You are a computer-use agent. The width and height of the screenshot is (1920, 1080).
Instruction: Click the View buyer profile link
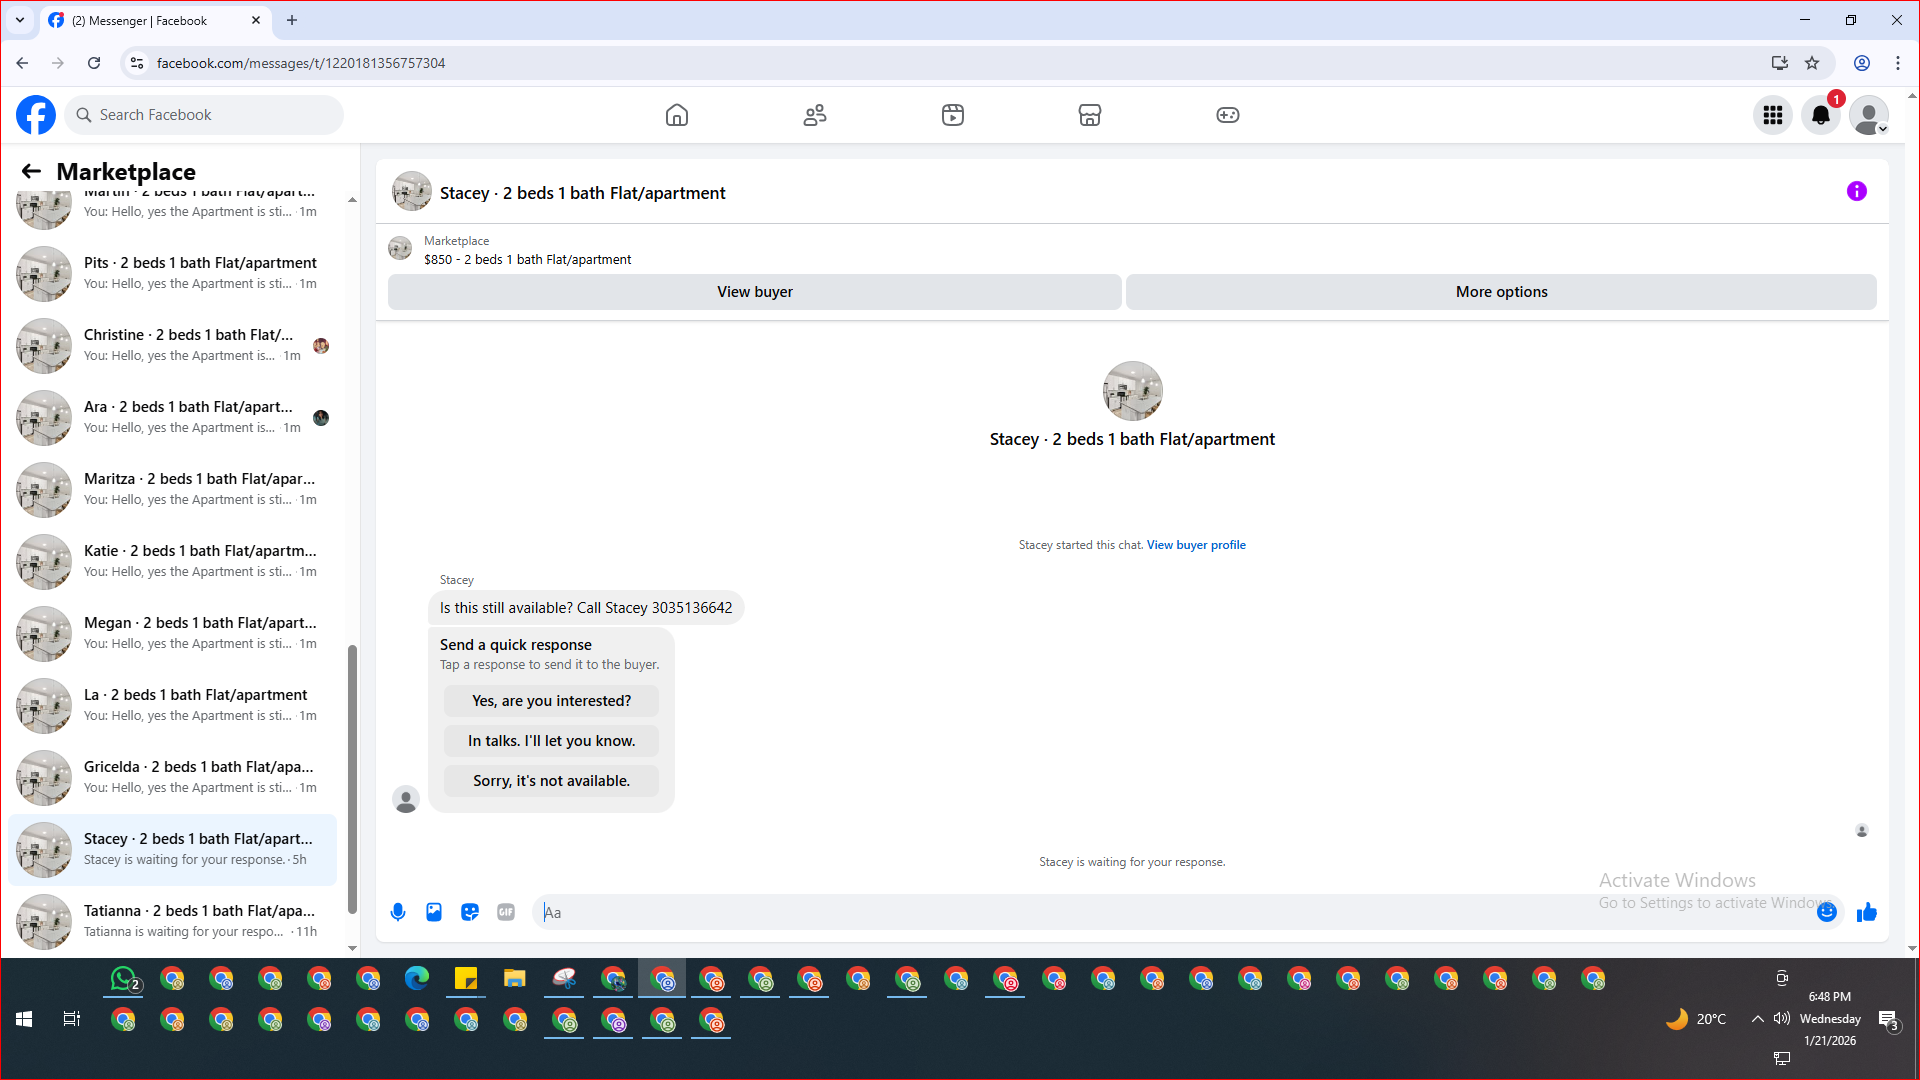(1196, 545)
